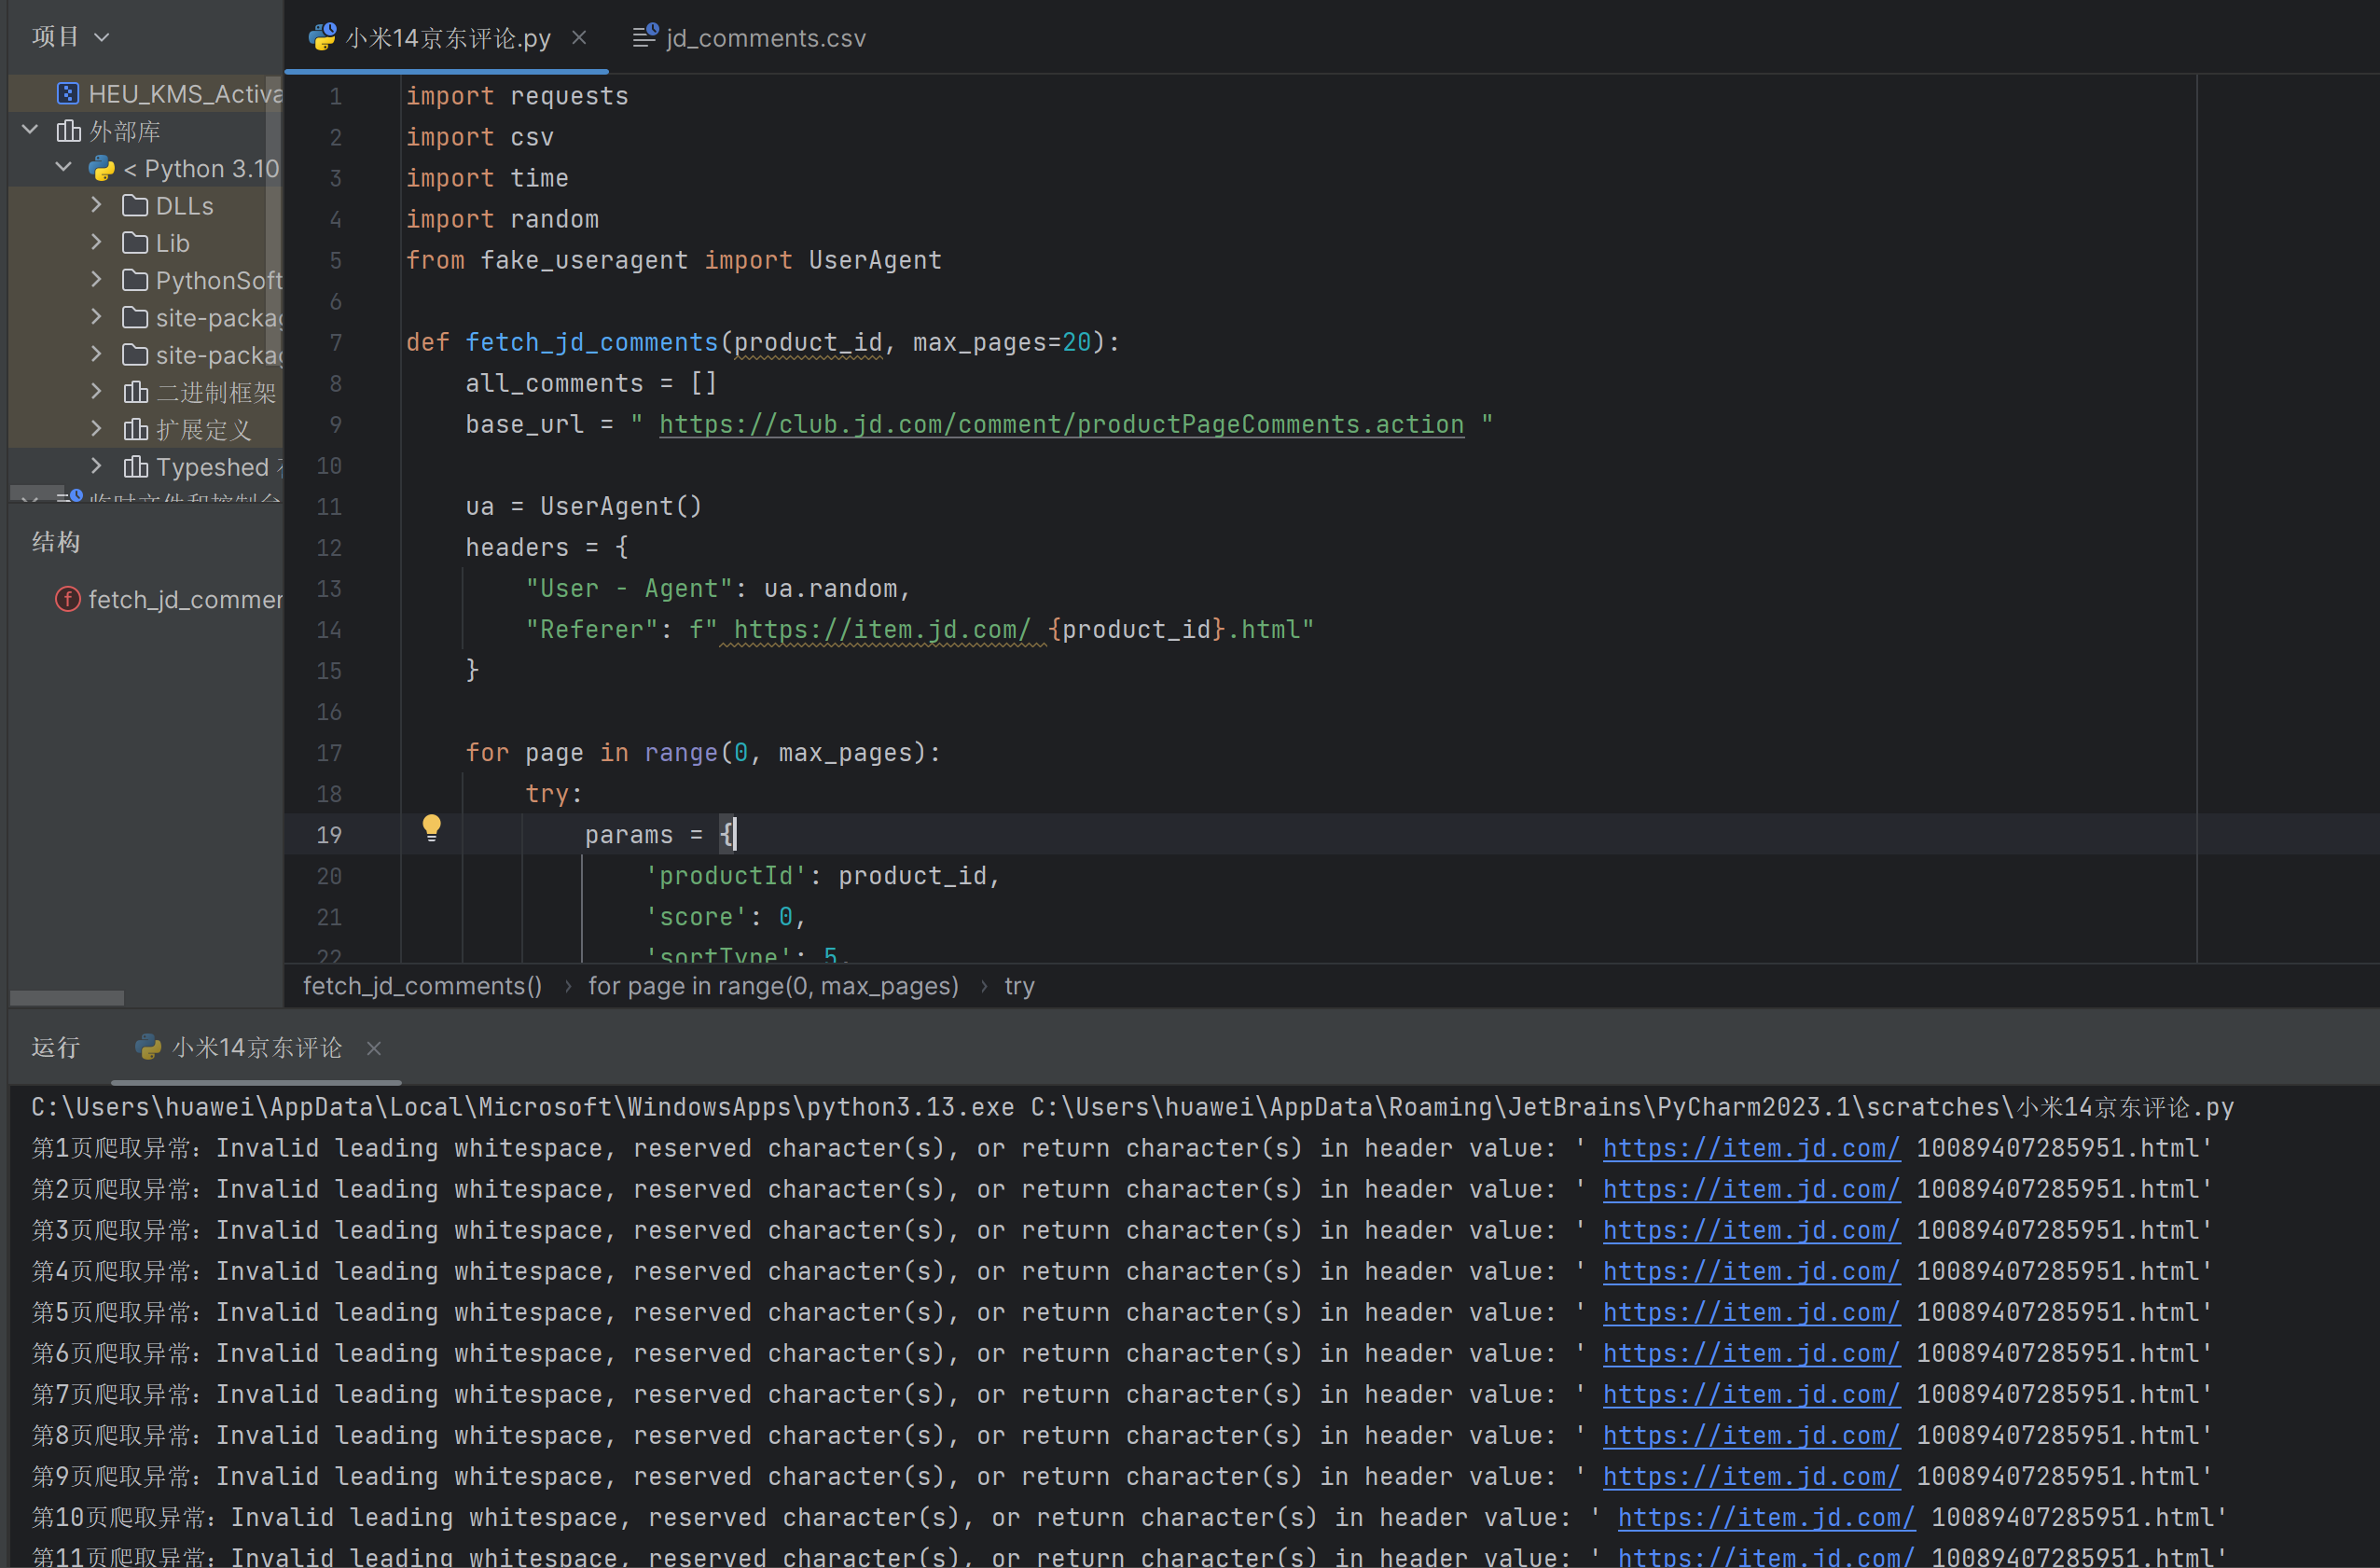Click the HEU_KMS_Activator file icon
The width and height of the screenshot is (2380, 1568).
[67, 94]
